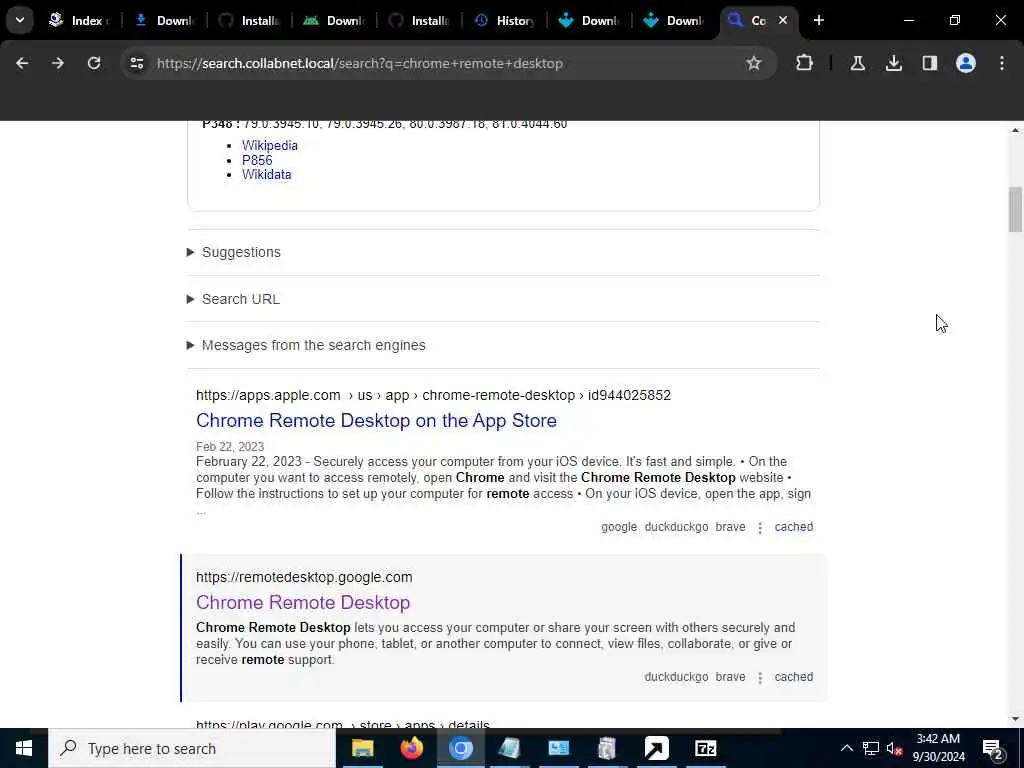Switch to the Index tab
The image size is (1024, 768).
coord(80,20)
